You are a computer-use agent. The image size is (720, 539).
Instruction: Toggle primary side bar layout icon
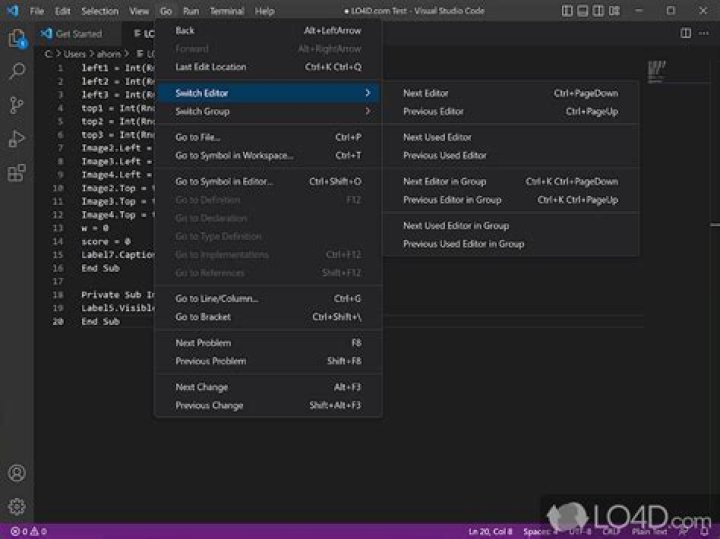coord(567,11)
